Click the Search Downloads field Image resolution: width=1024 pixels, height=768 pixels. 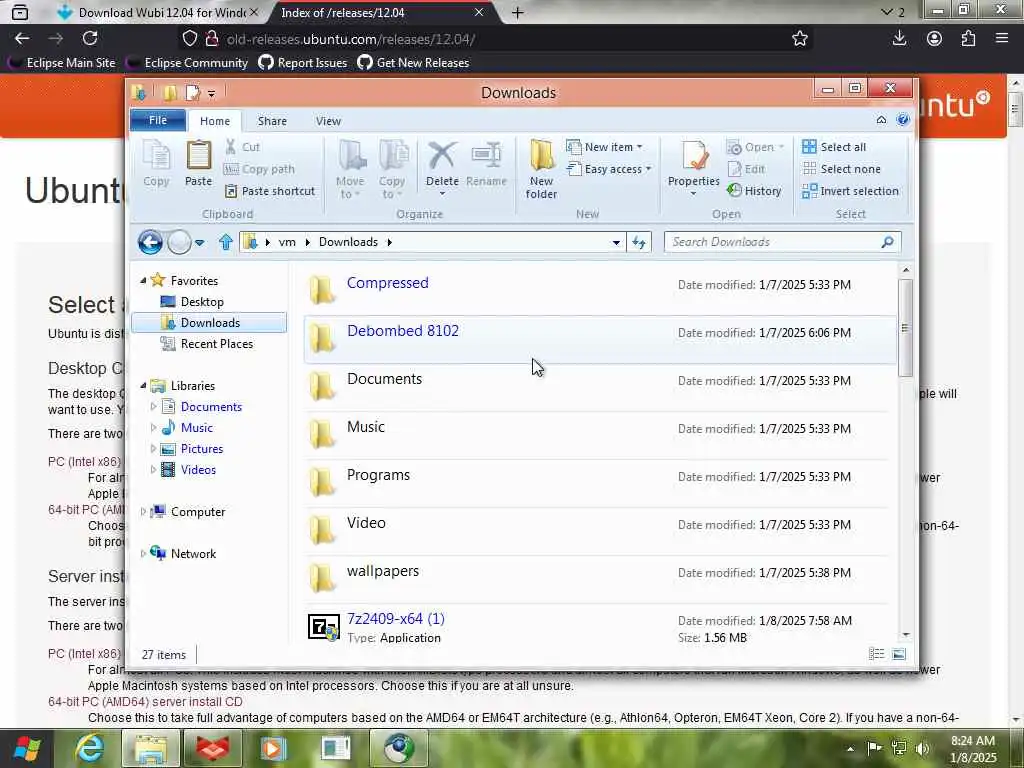pos(782,242)
